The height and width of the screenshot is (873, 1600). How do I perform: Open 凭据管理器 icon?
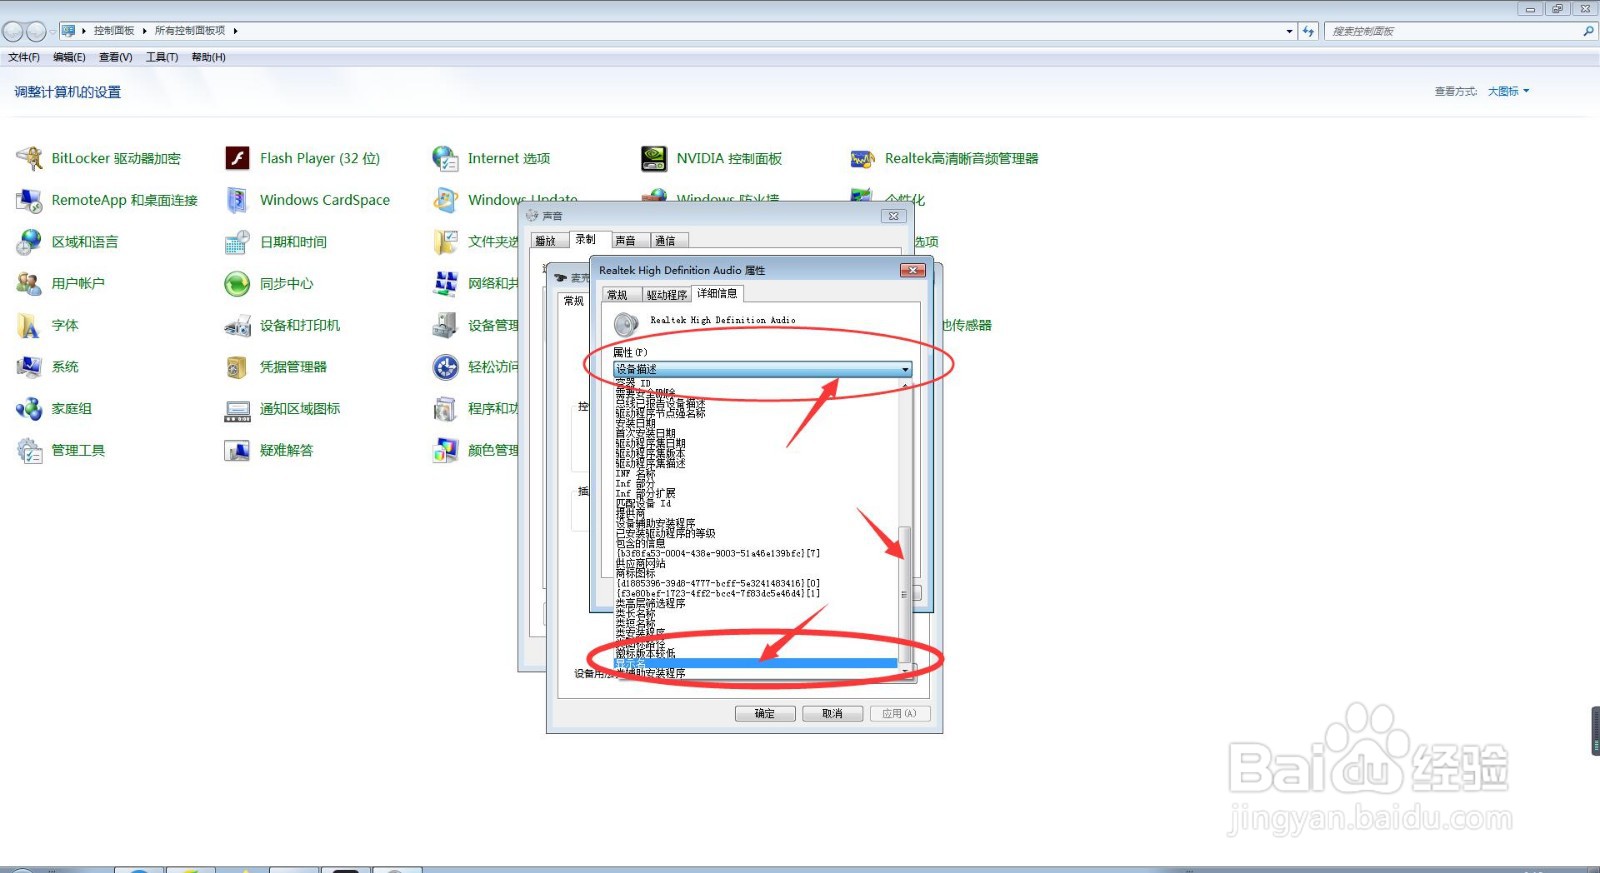237,367
